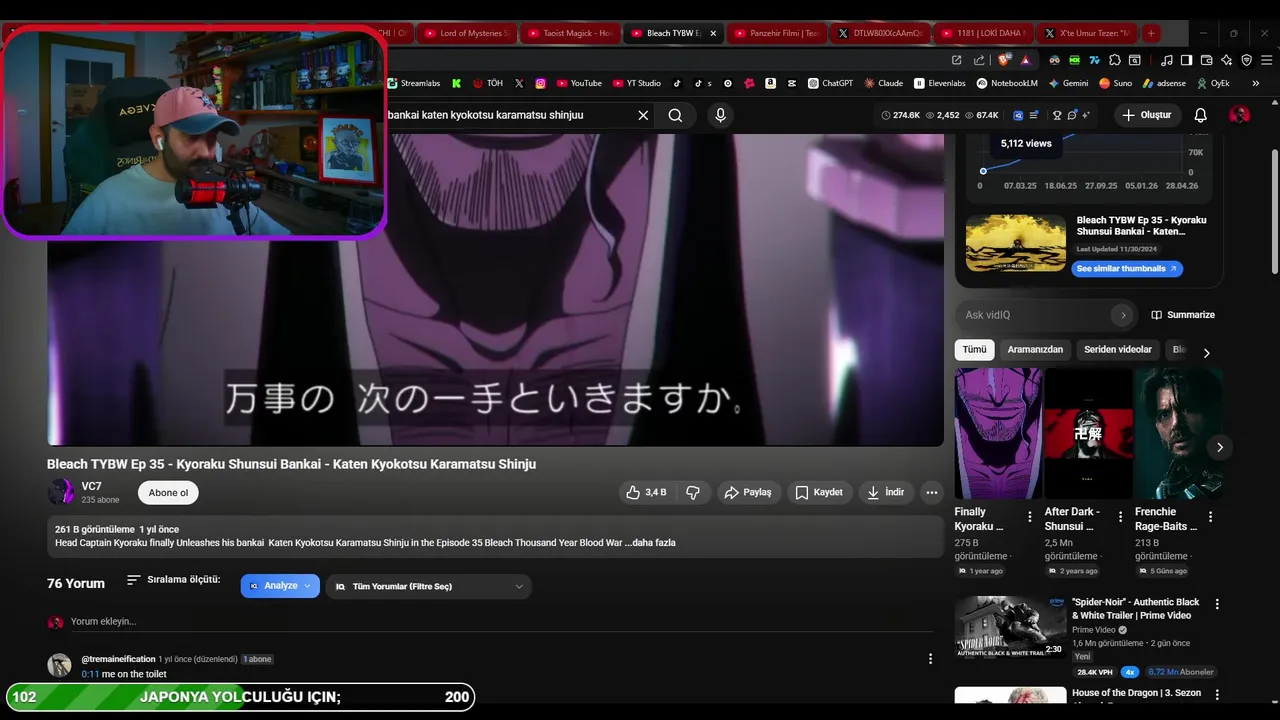The width and height of the screenshot is (1280, 720).
Task: Open options for Finally Kyoraku short
Action: 1030,517
